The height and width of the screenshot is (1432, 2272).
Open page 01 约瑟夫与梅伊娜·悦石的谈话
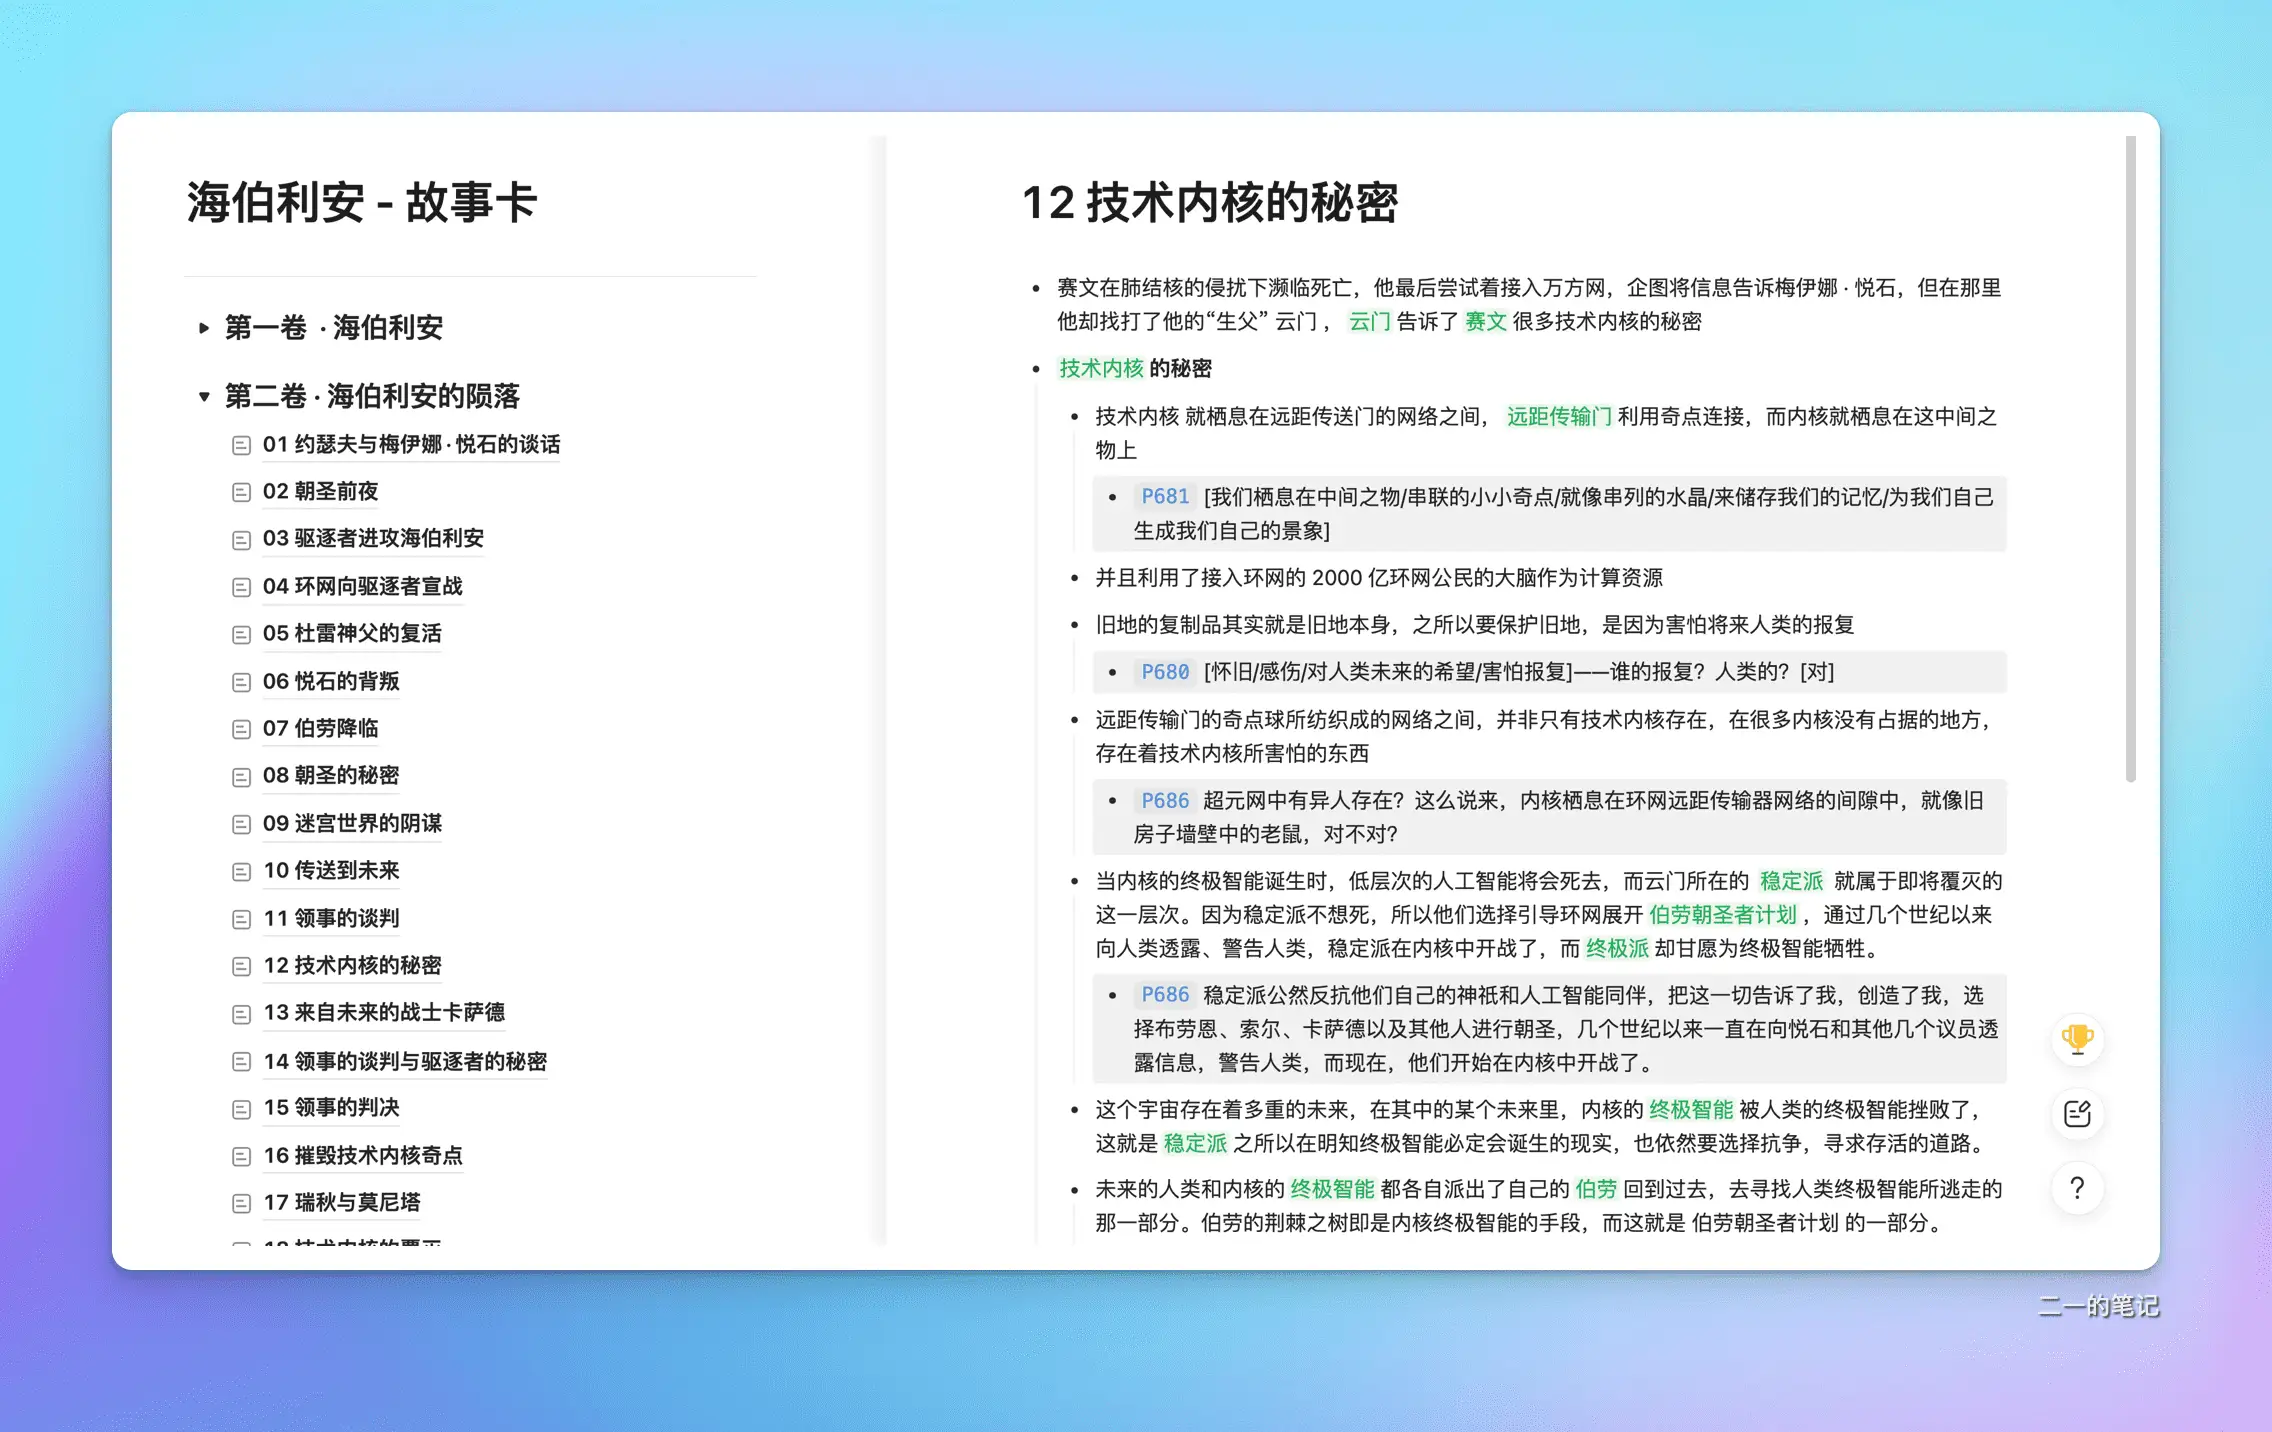coord(411,444)
